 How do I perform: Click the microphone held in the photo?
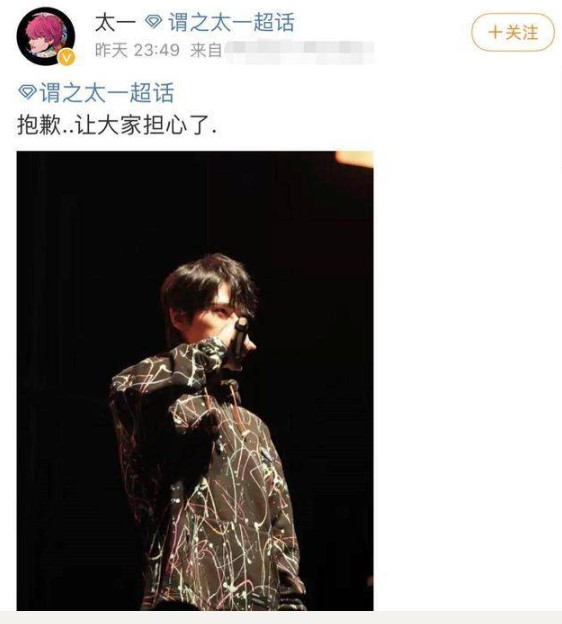(240, 337)
